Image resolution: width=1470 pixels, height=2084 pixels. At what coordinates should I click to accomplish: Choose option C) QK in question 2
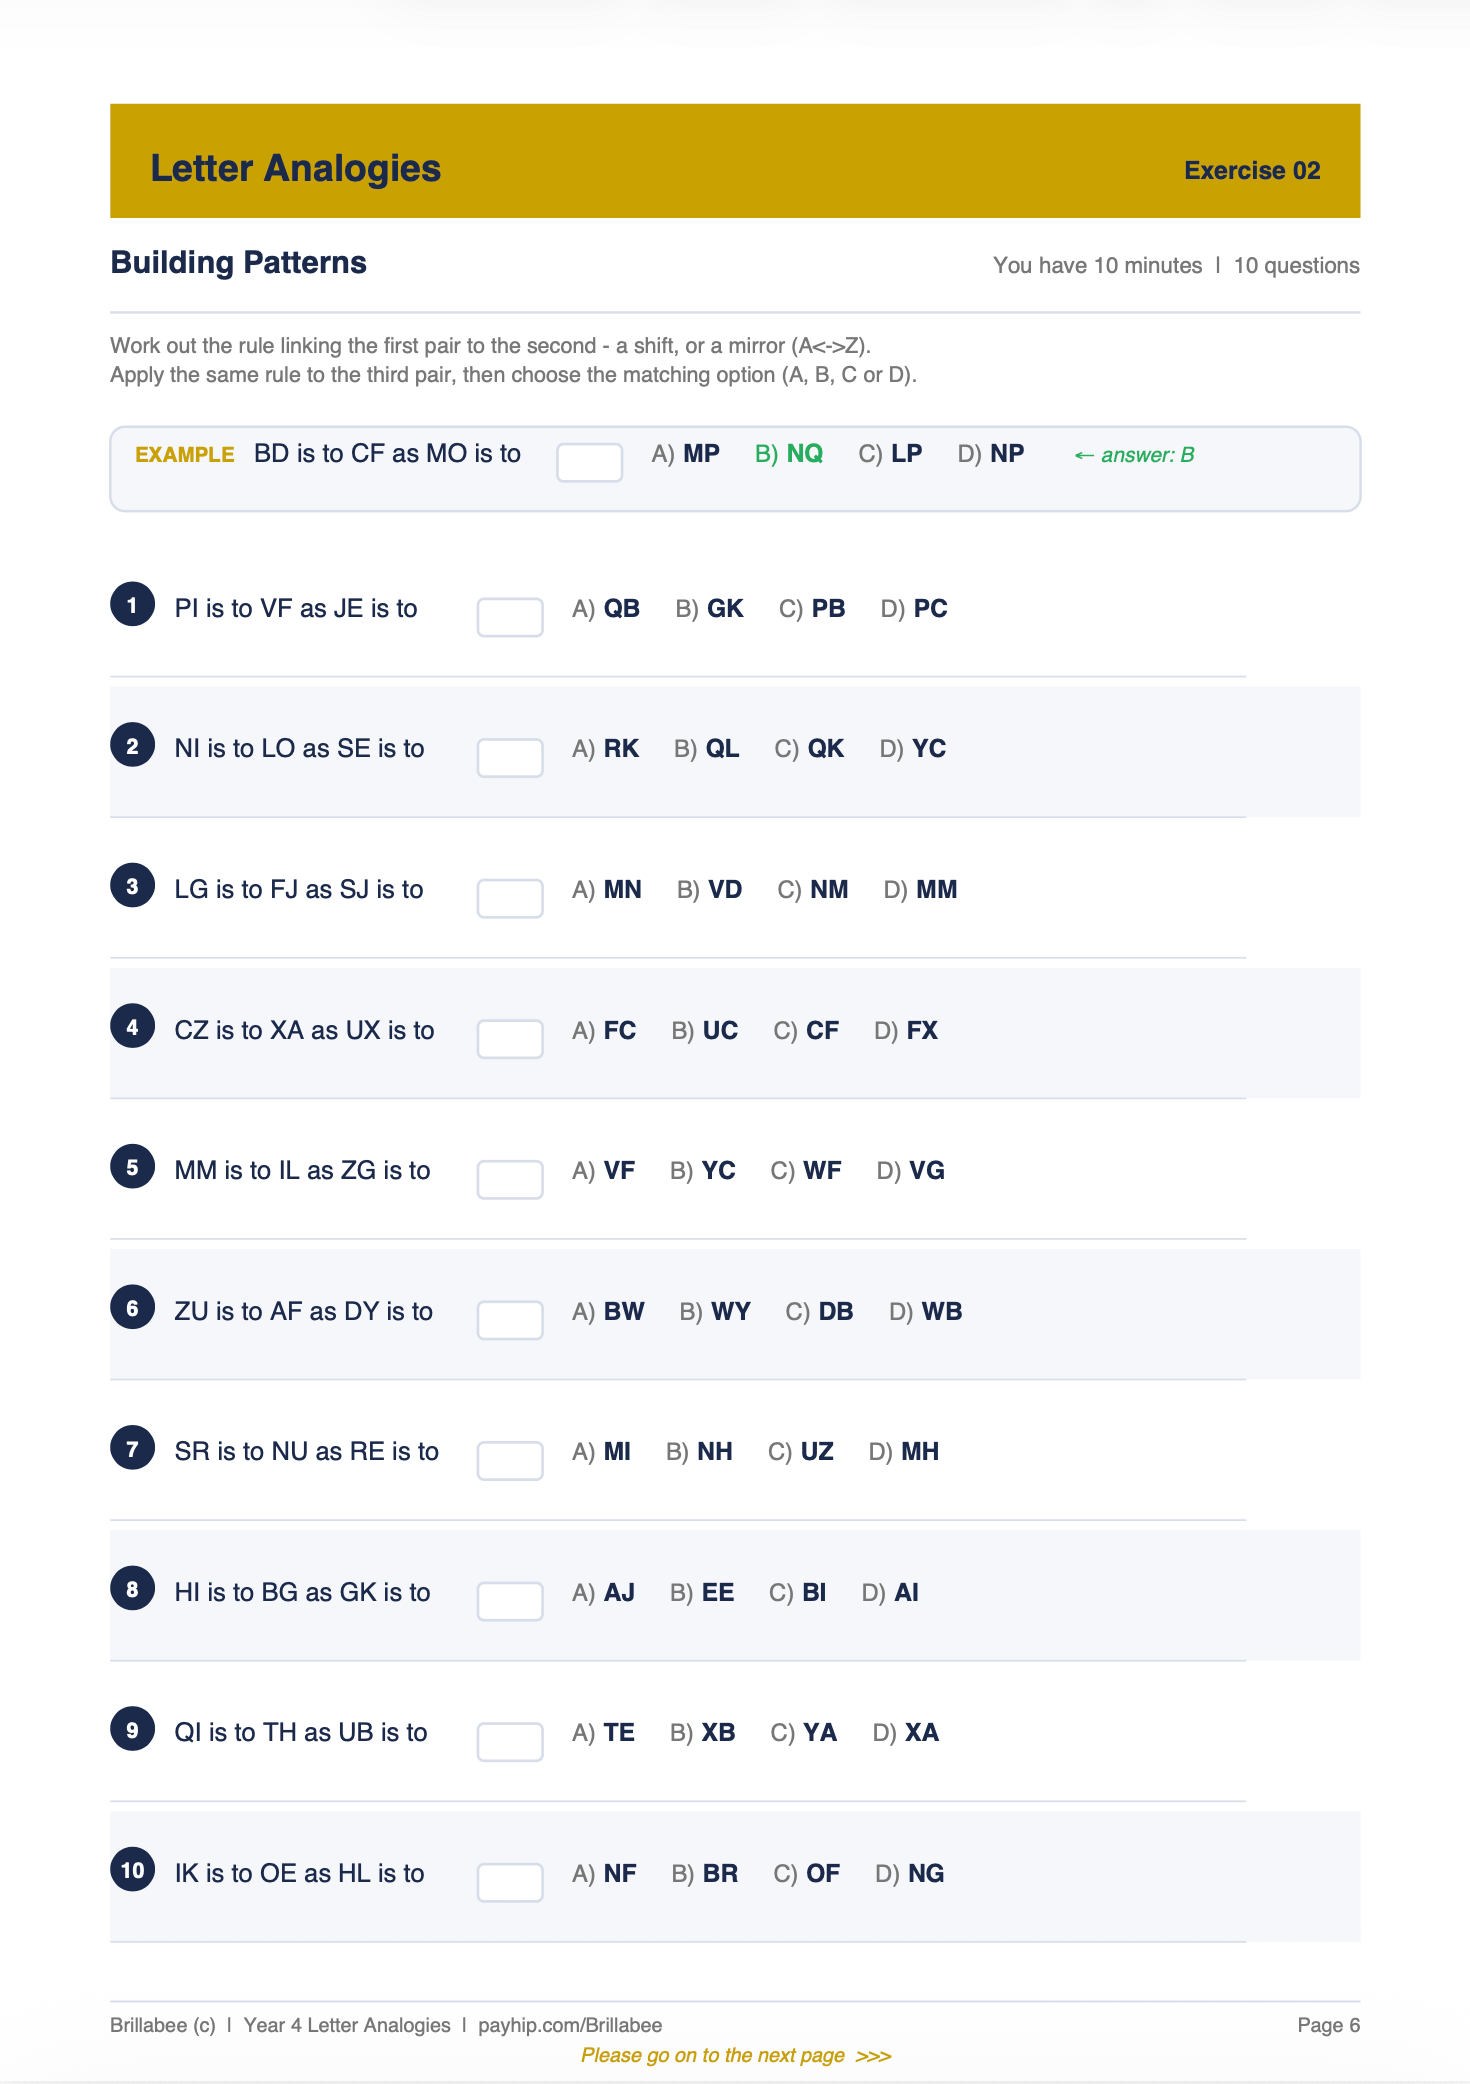pyautogui.click(x=809, y=748)
